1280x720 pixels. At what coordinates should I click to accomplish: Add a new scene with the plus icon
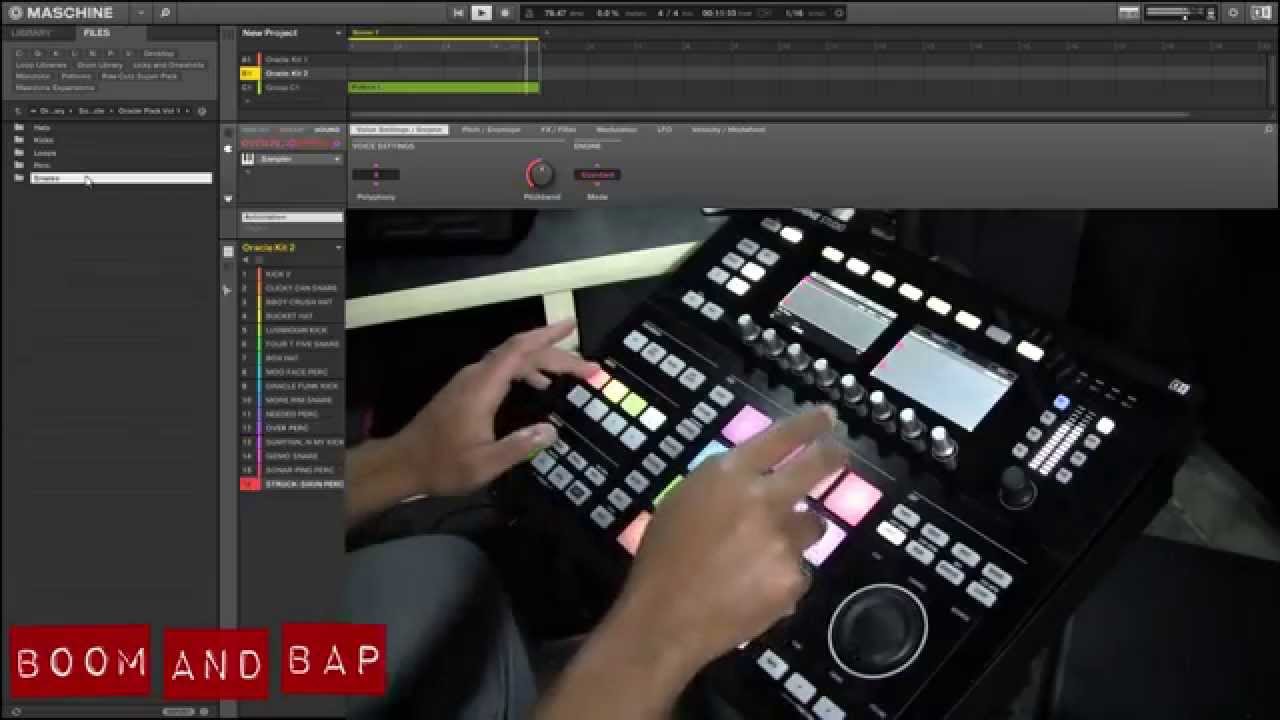546,33
